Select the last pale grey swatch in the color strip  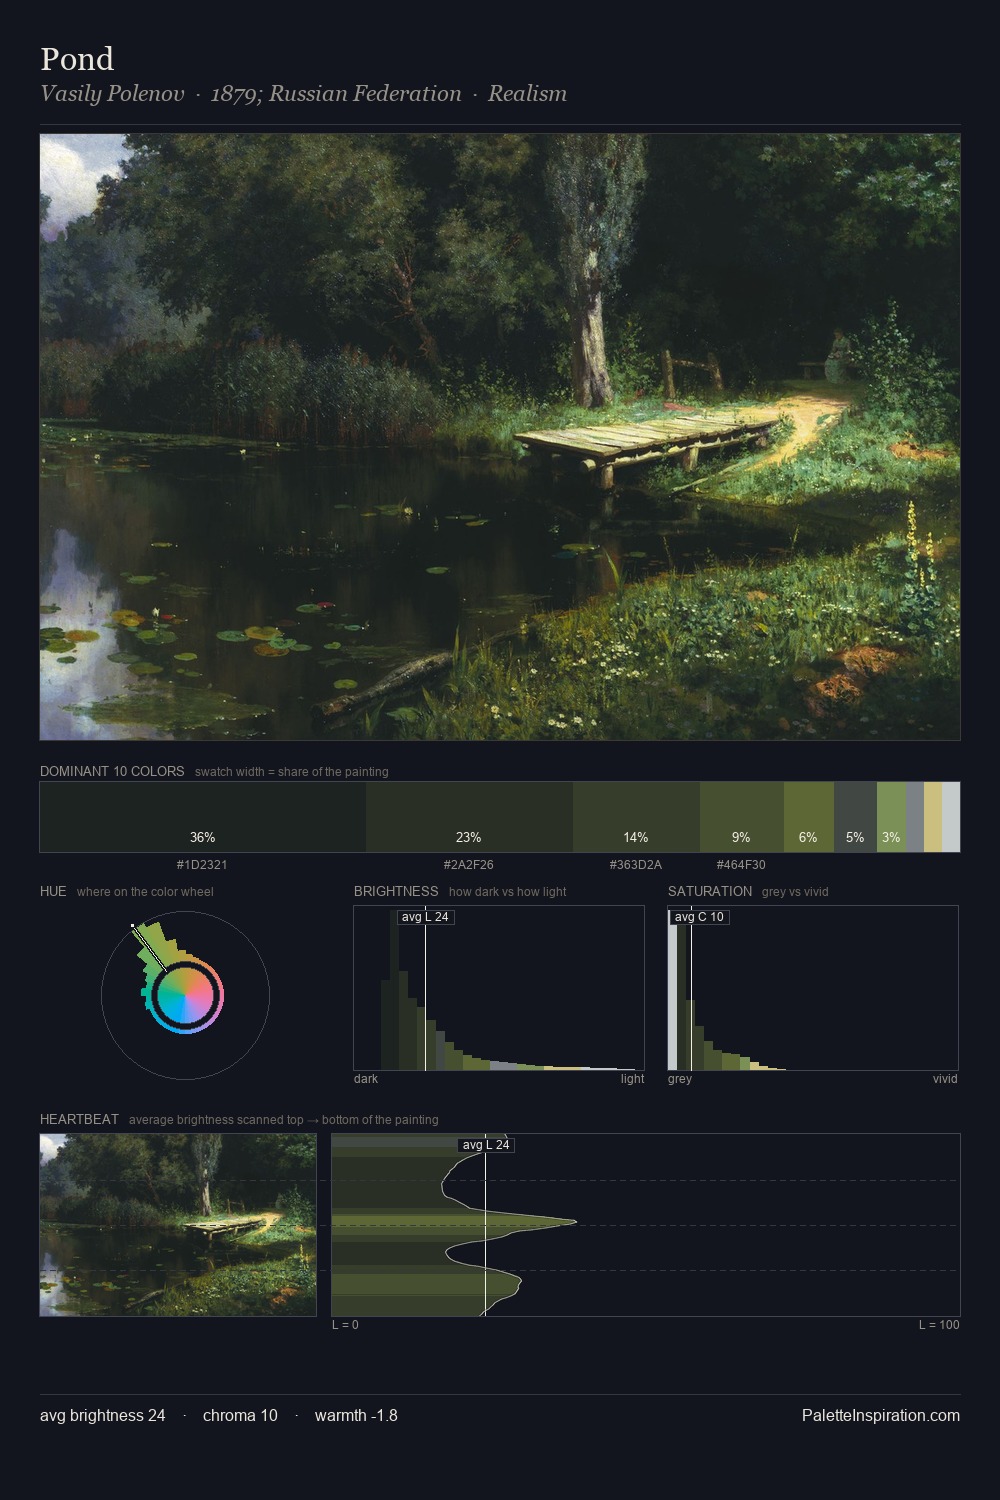tap(951, 817)
